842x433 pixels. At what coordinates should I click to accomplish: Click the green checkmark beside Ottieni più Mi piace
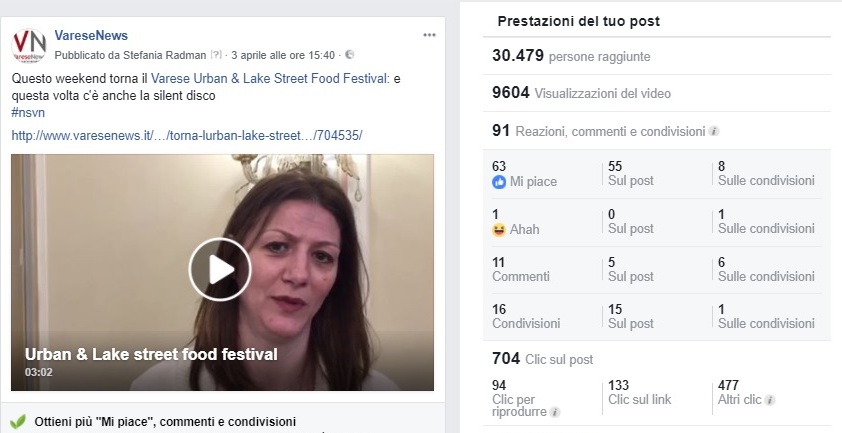click(18, 421)
